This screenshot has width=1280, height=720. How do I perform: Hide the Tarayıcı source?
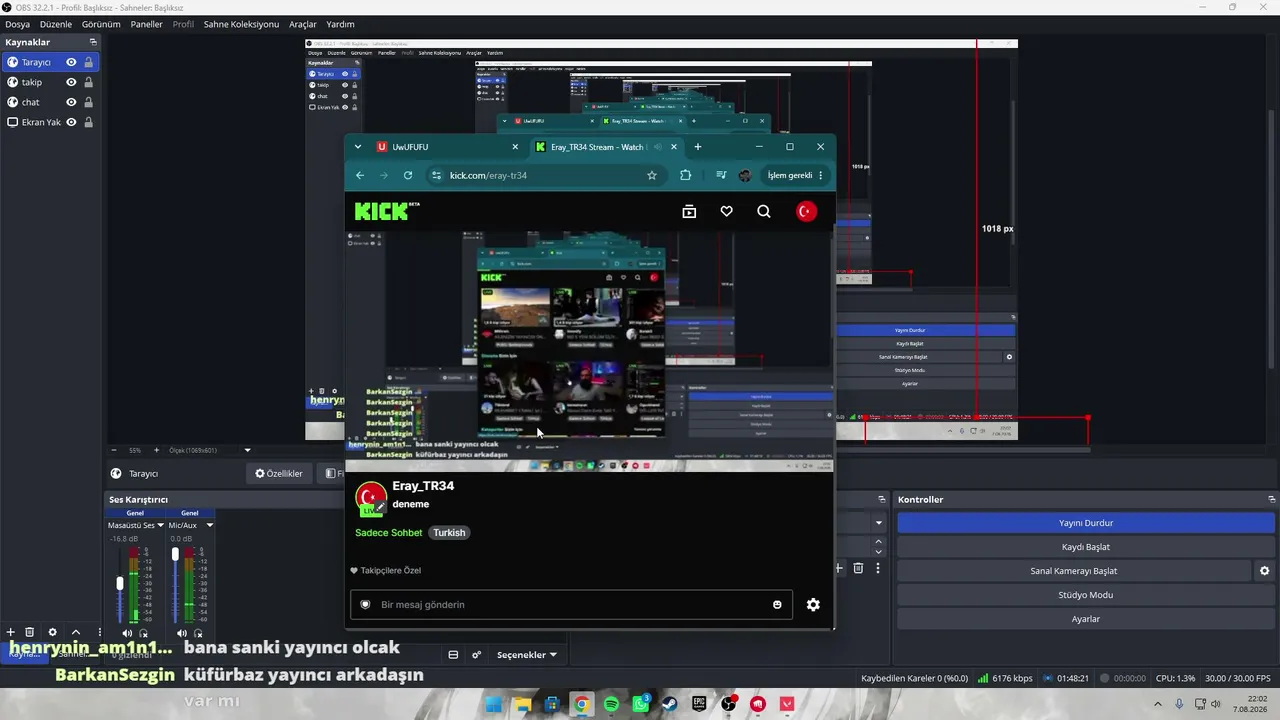(71, 62)
